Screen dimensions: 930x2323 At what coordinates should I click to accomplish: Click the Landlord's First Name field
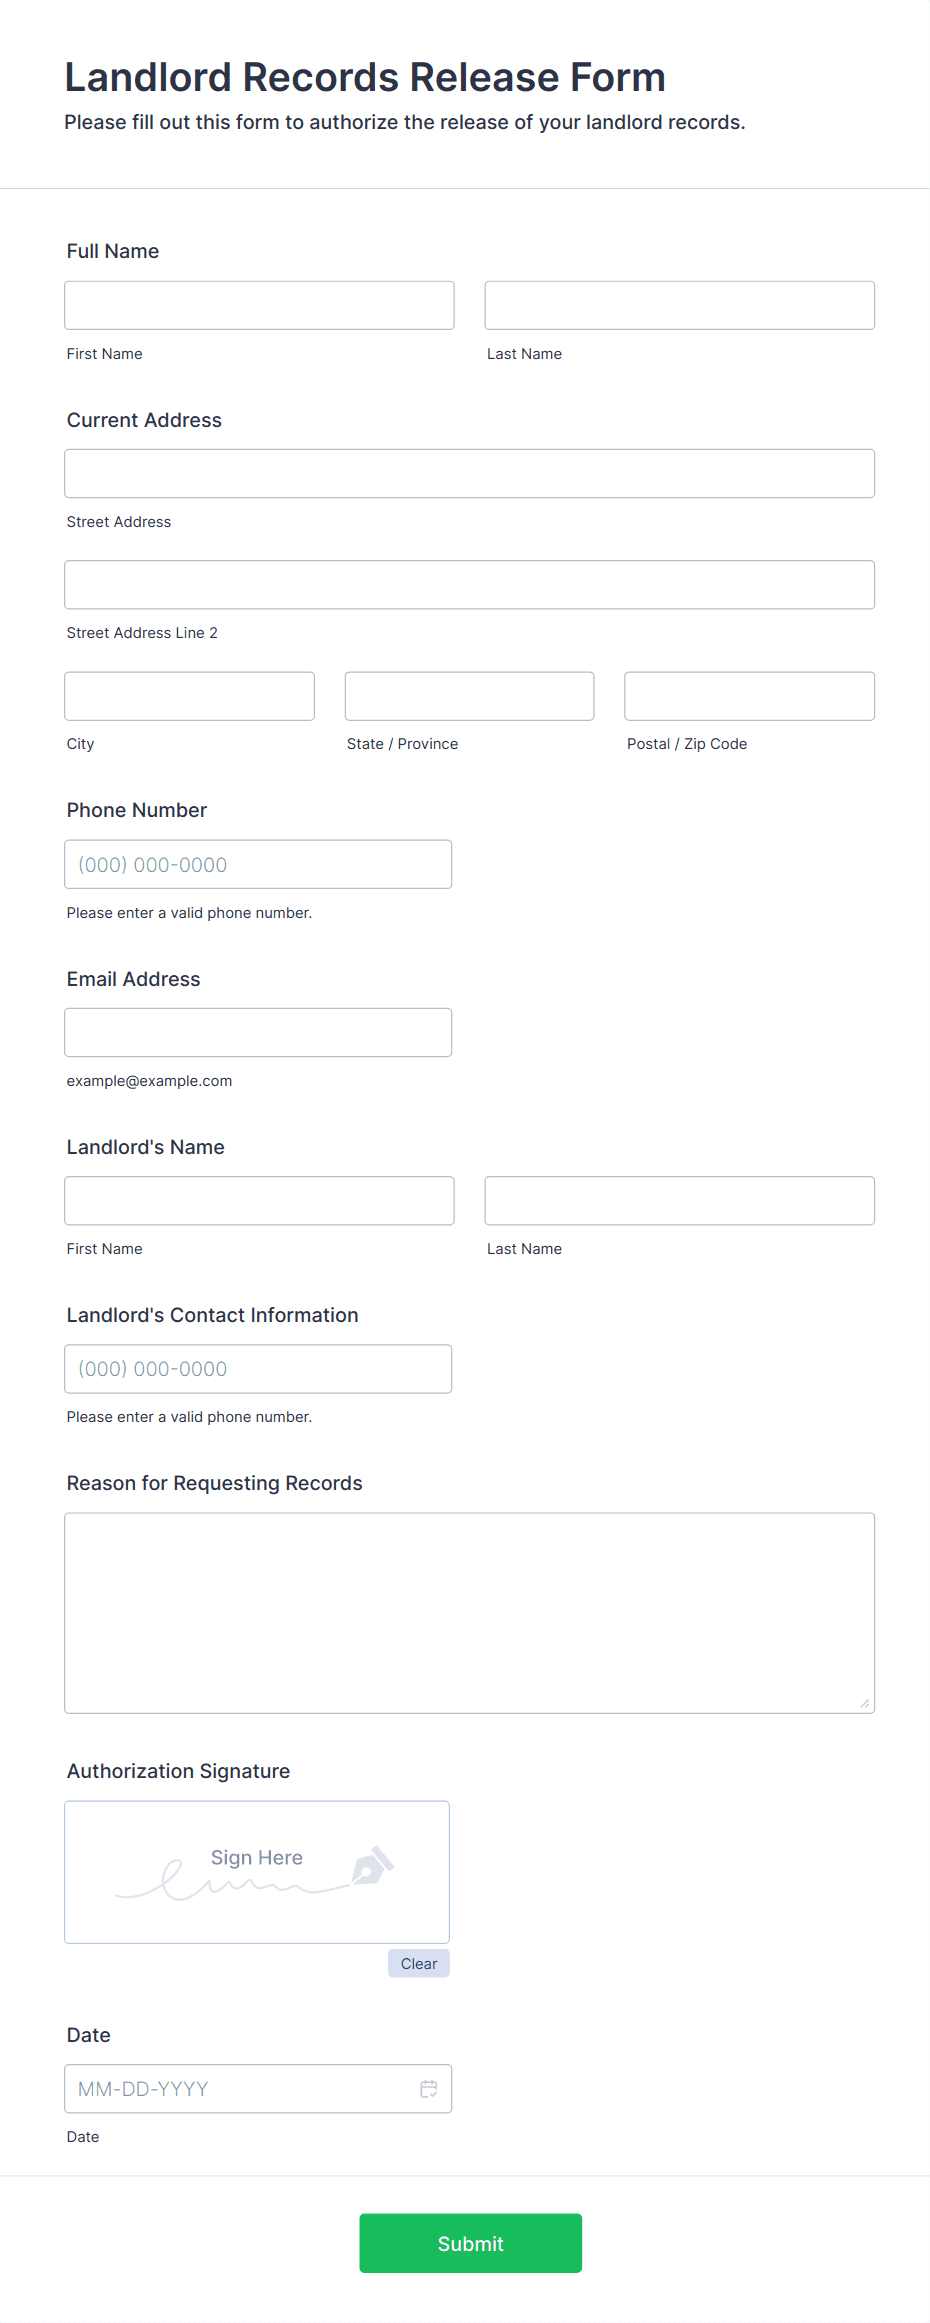pyautogui.click(x=258, y=1200)
